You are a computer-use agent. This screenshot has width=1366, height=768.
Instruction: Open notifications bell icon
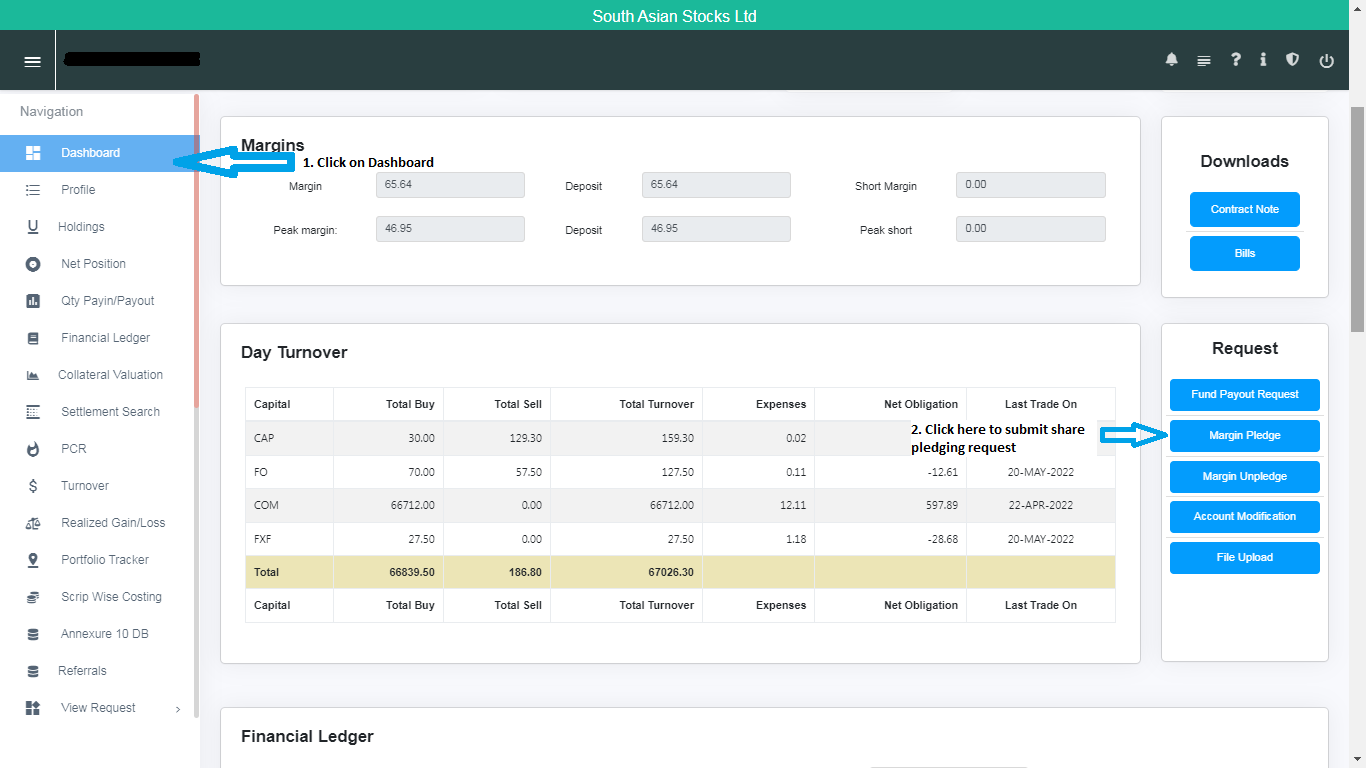point(1172,60)
